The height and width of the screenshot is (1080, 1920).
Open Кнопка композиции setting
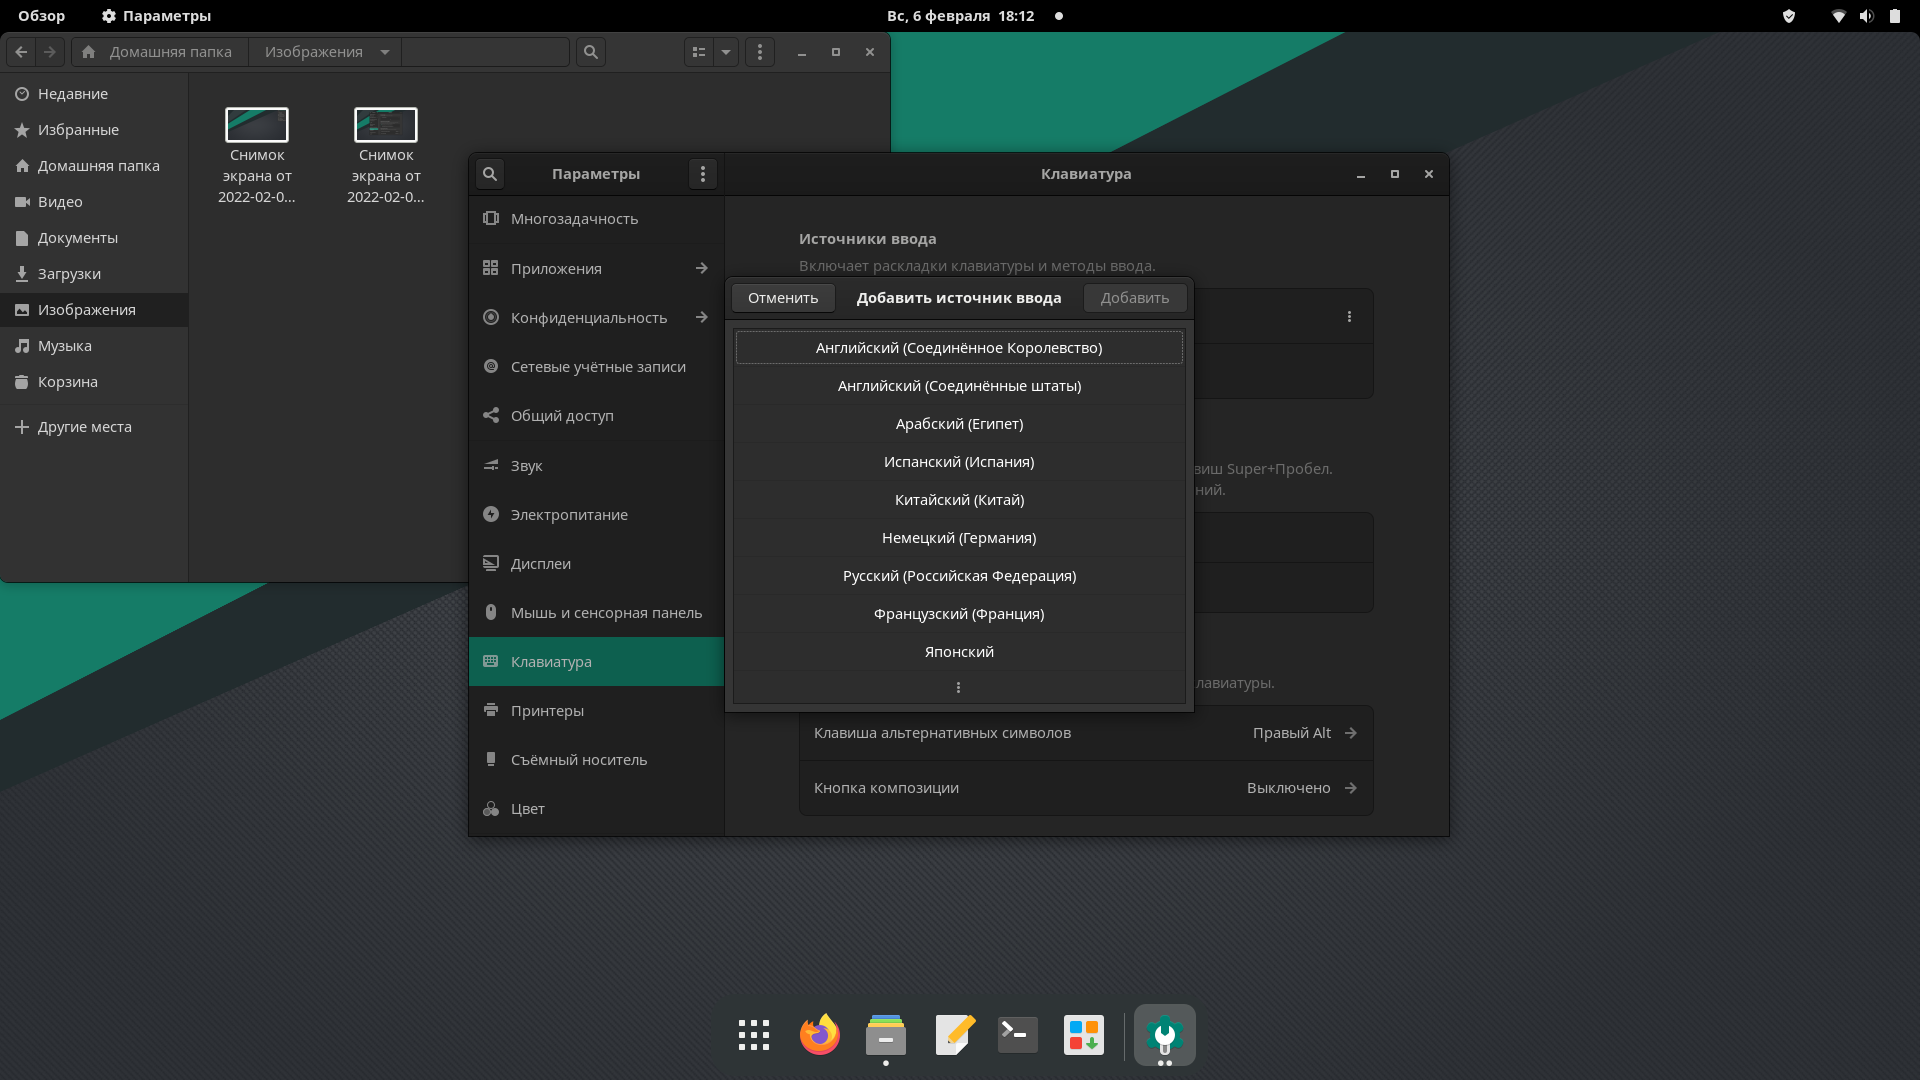[1086, 788]
